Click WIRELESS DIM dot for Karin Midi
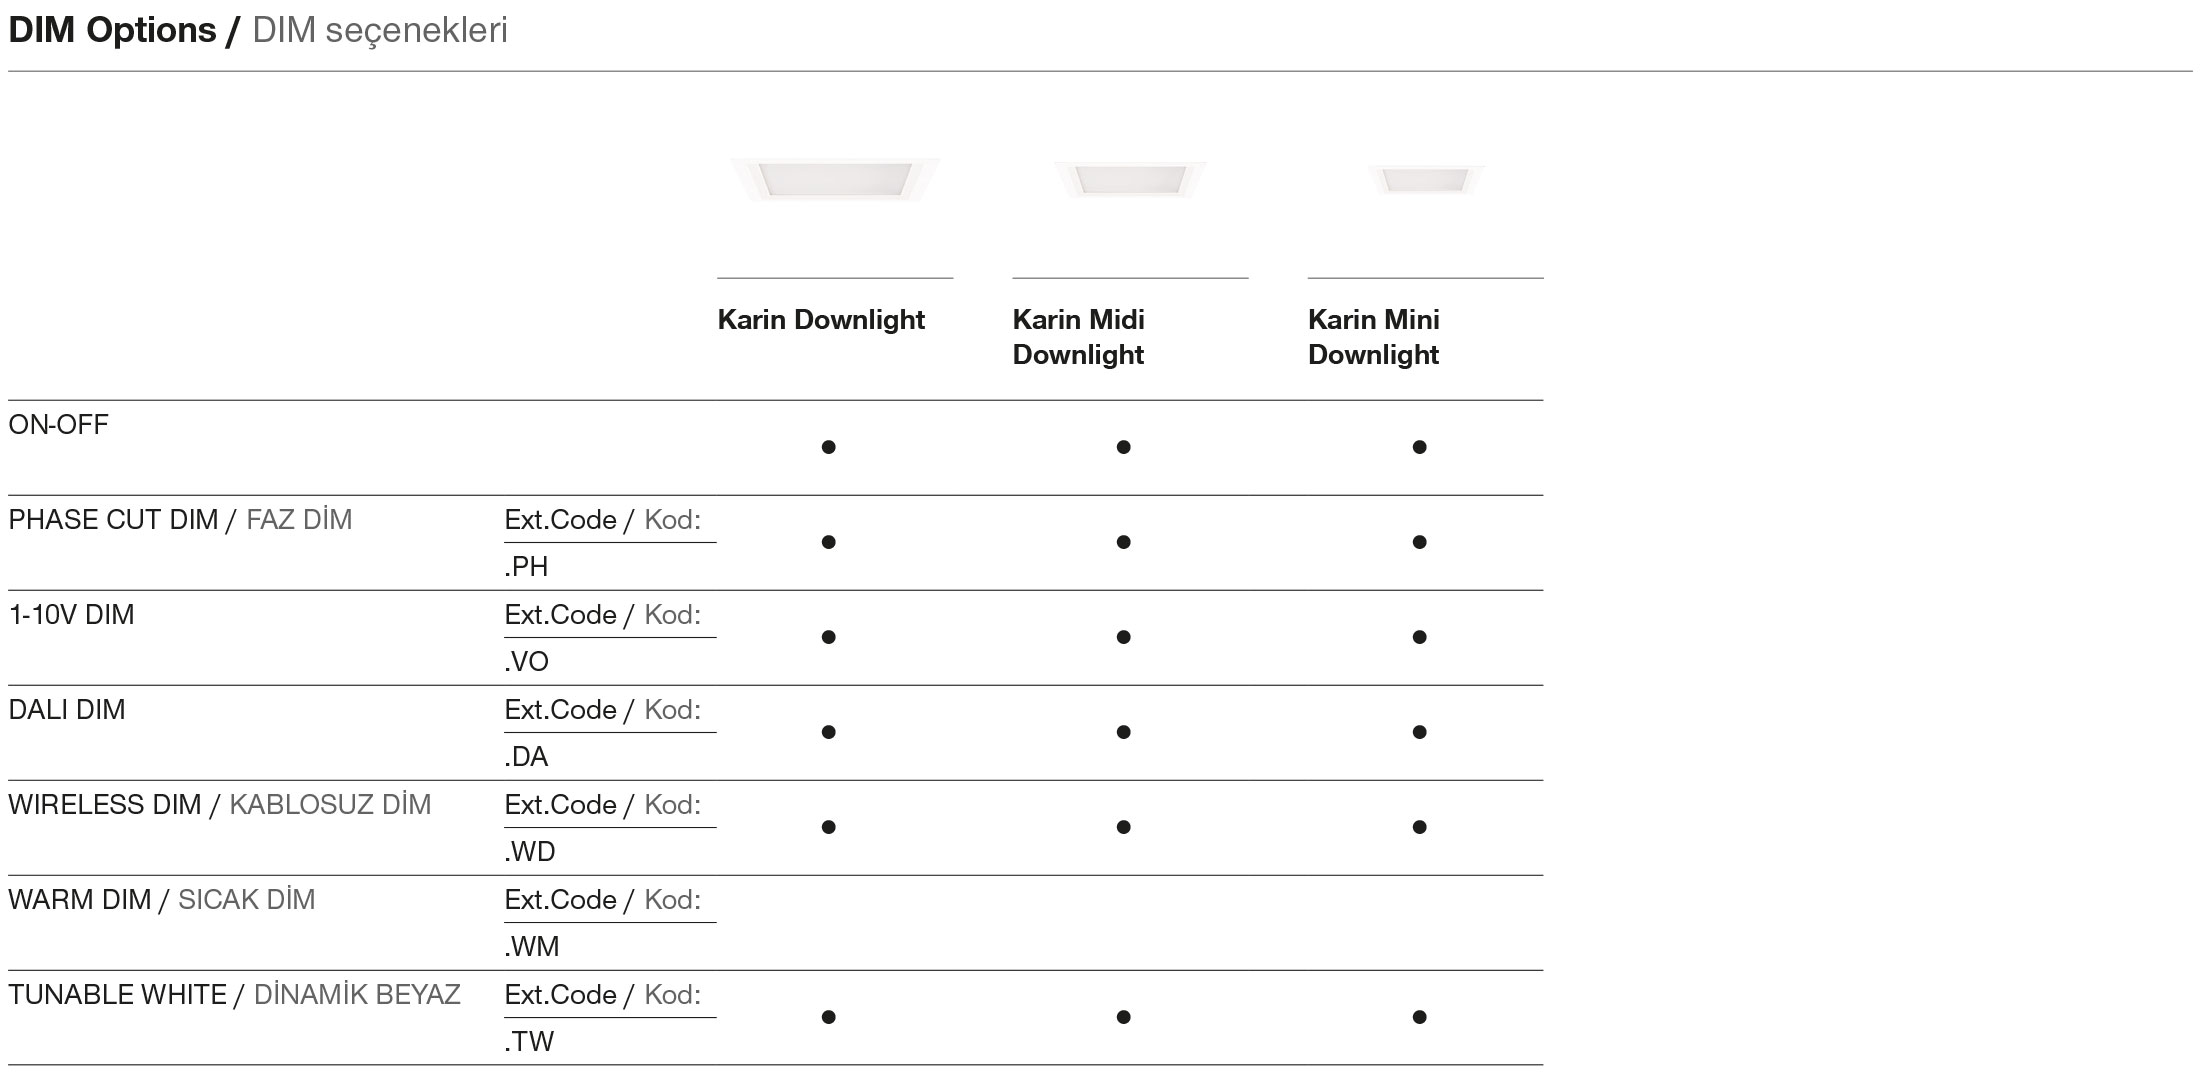The height and width of the screenshot is (1077, 2200). 1123,827
